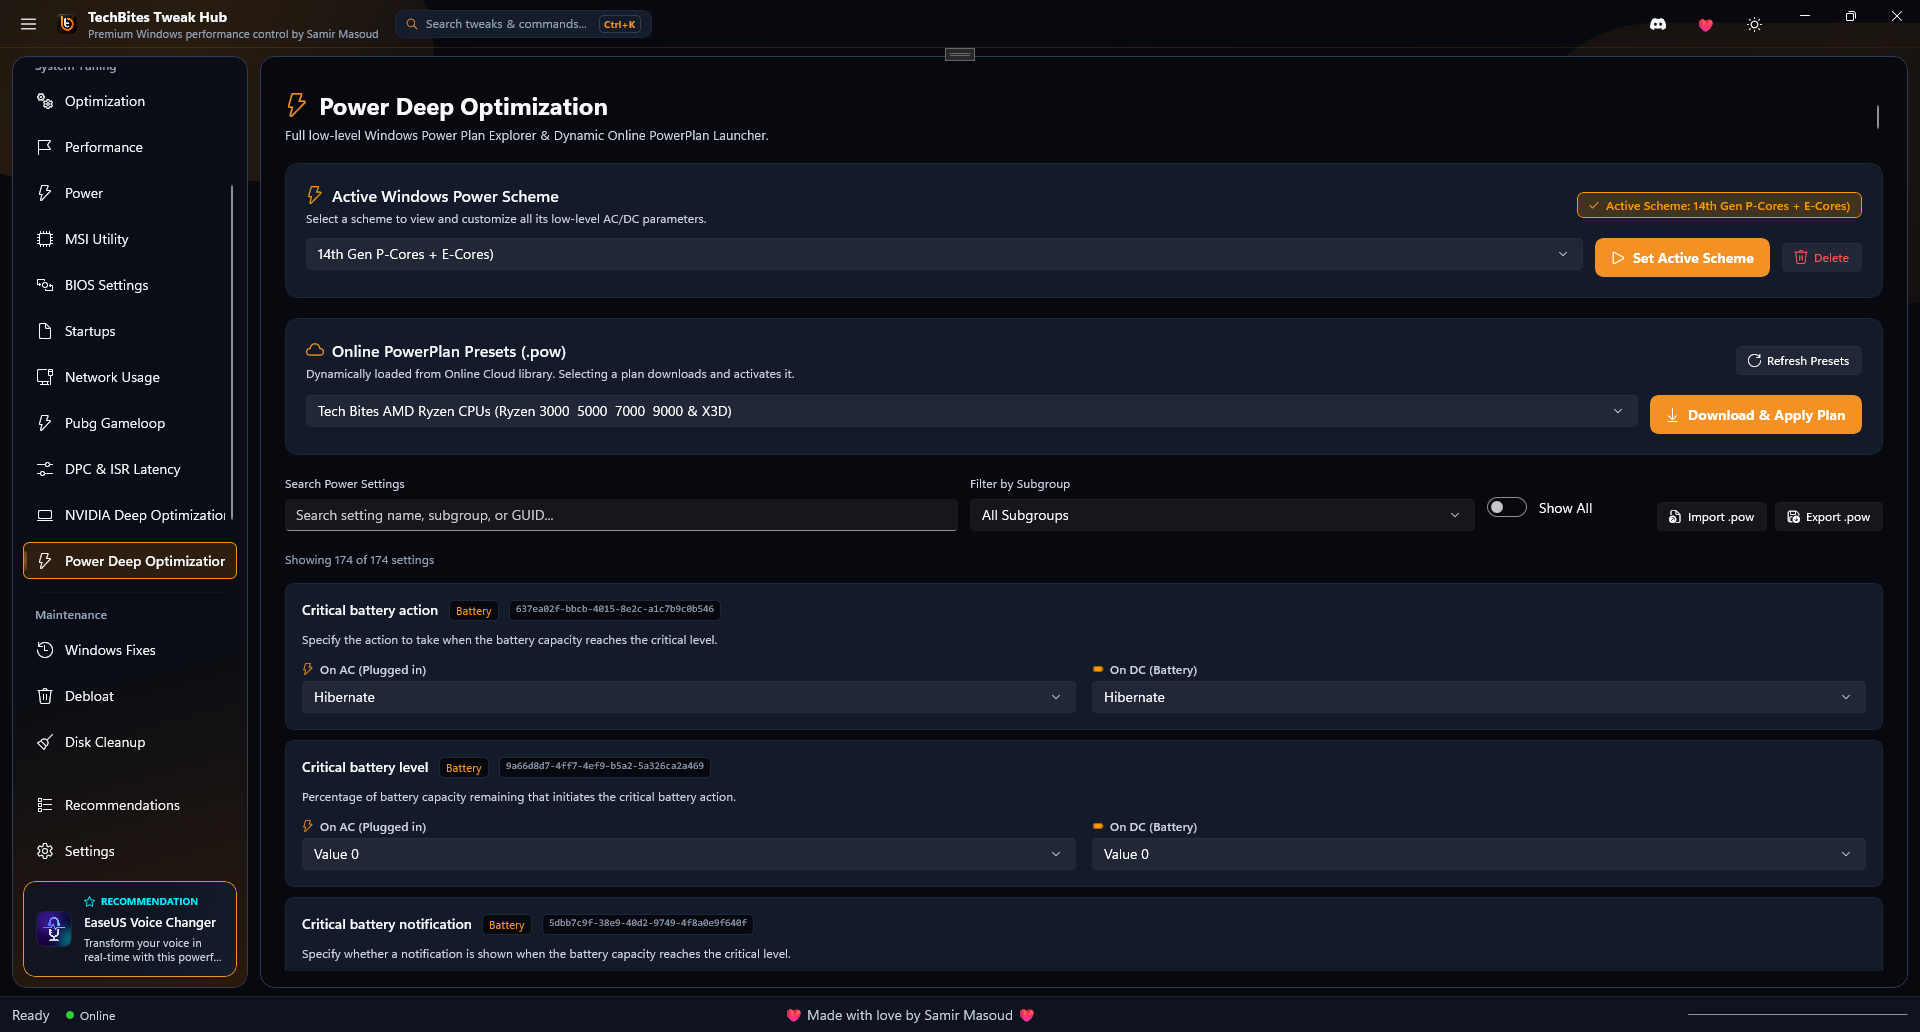
Task: Open Critical battery level On DC dropdown
Action: pos(1479,854)
